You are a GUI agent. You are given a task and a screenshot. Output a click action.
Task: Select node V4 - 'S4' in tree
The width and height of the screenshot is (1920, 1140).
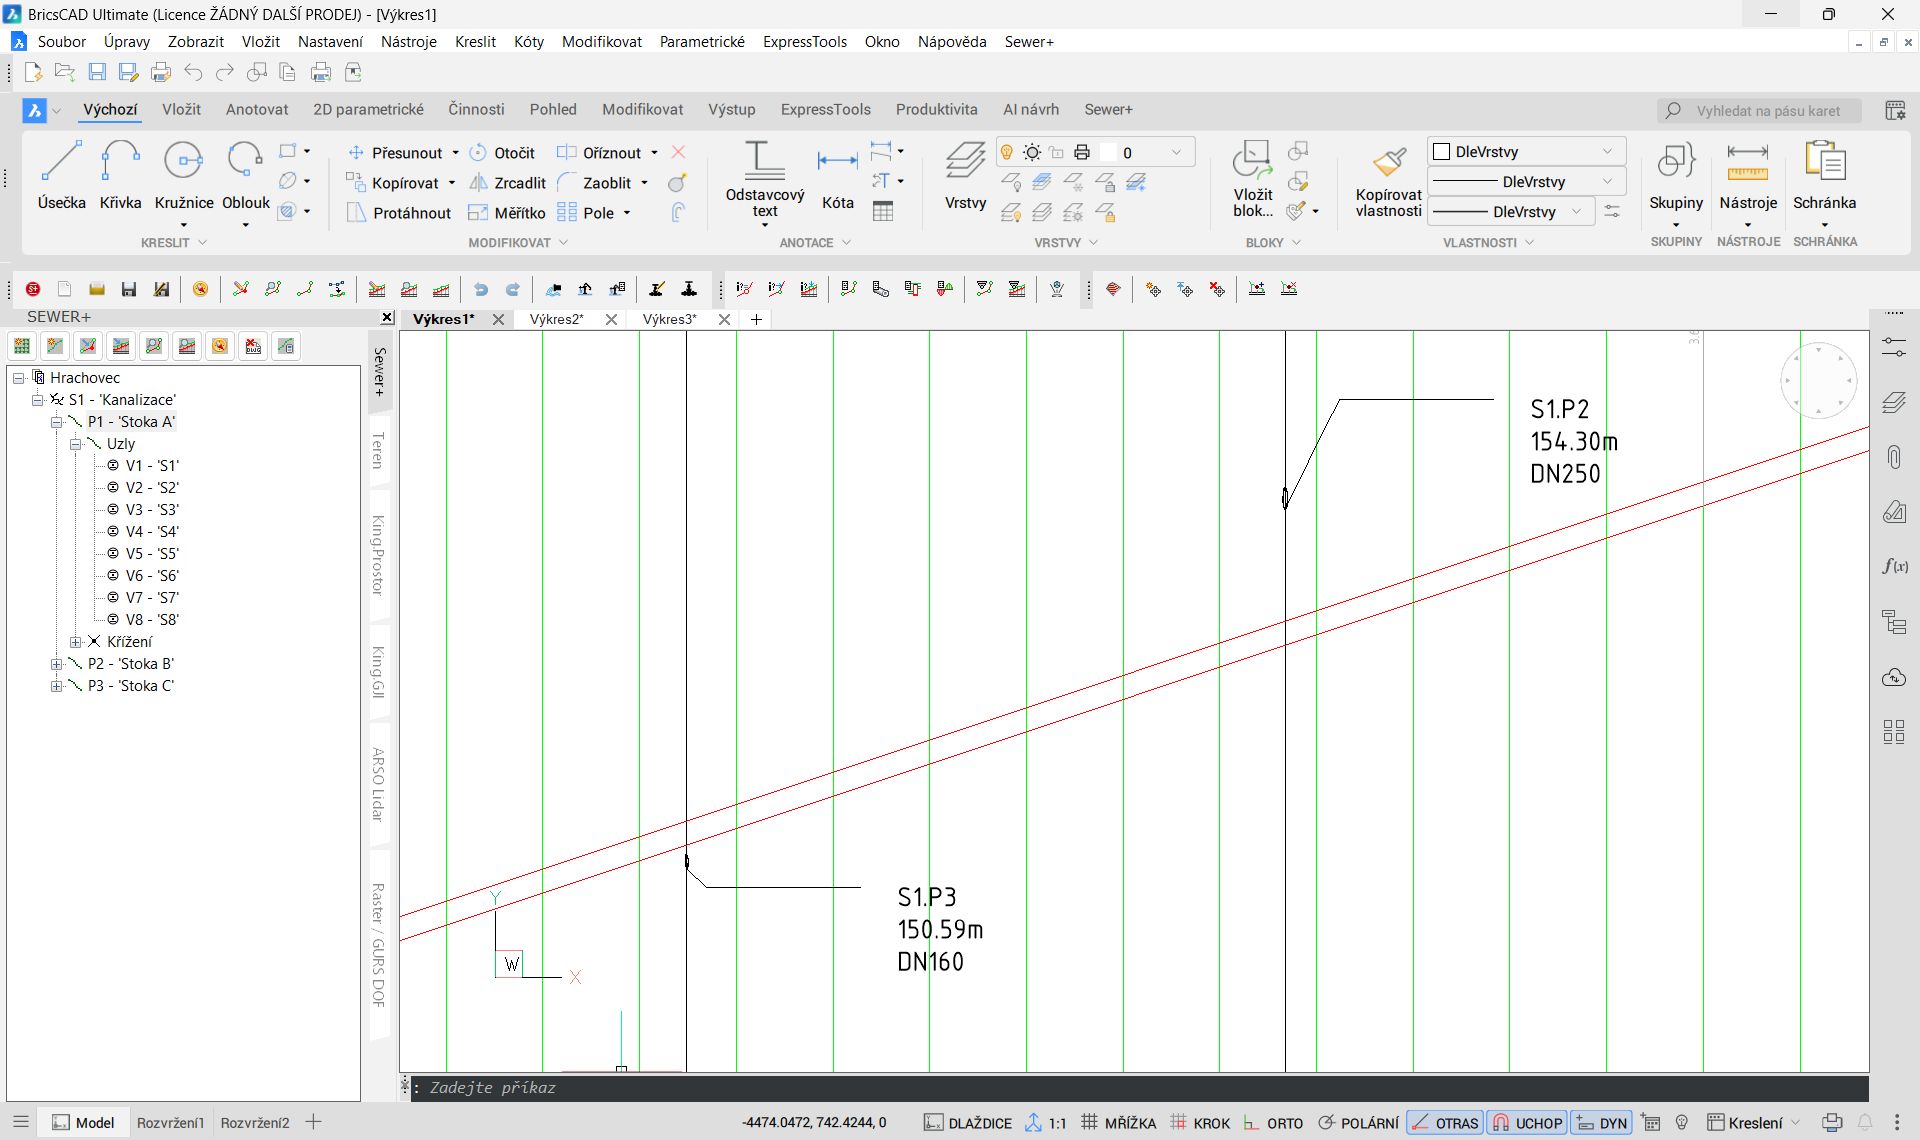151,532
